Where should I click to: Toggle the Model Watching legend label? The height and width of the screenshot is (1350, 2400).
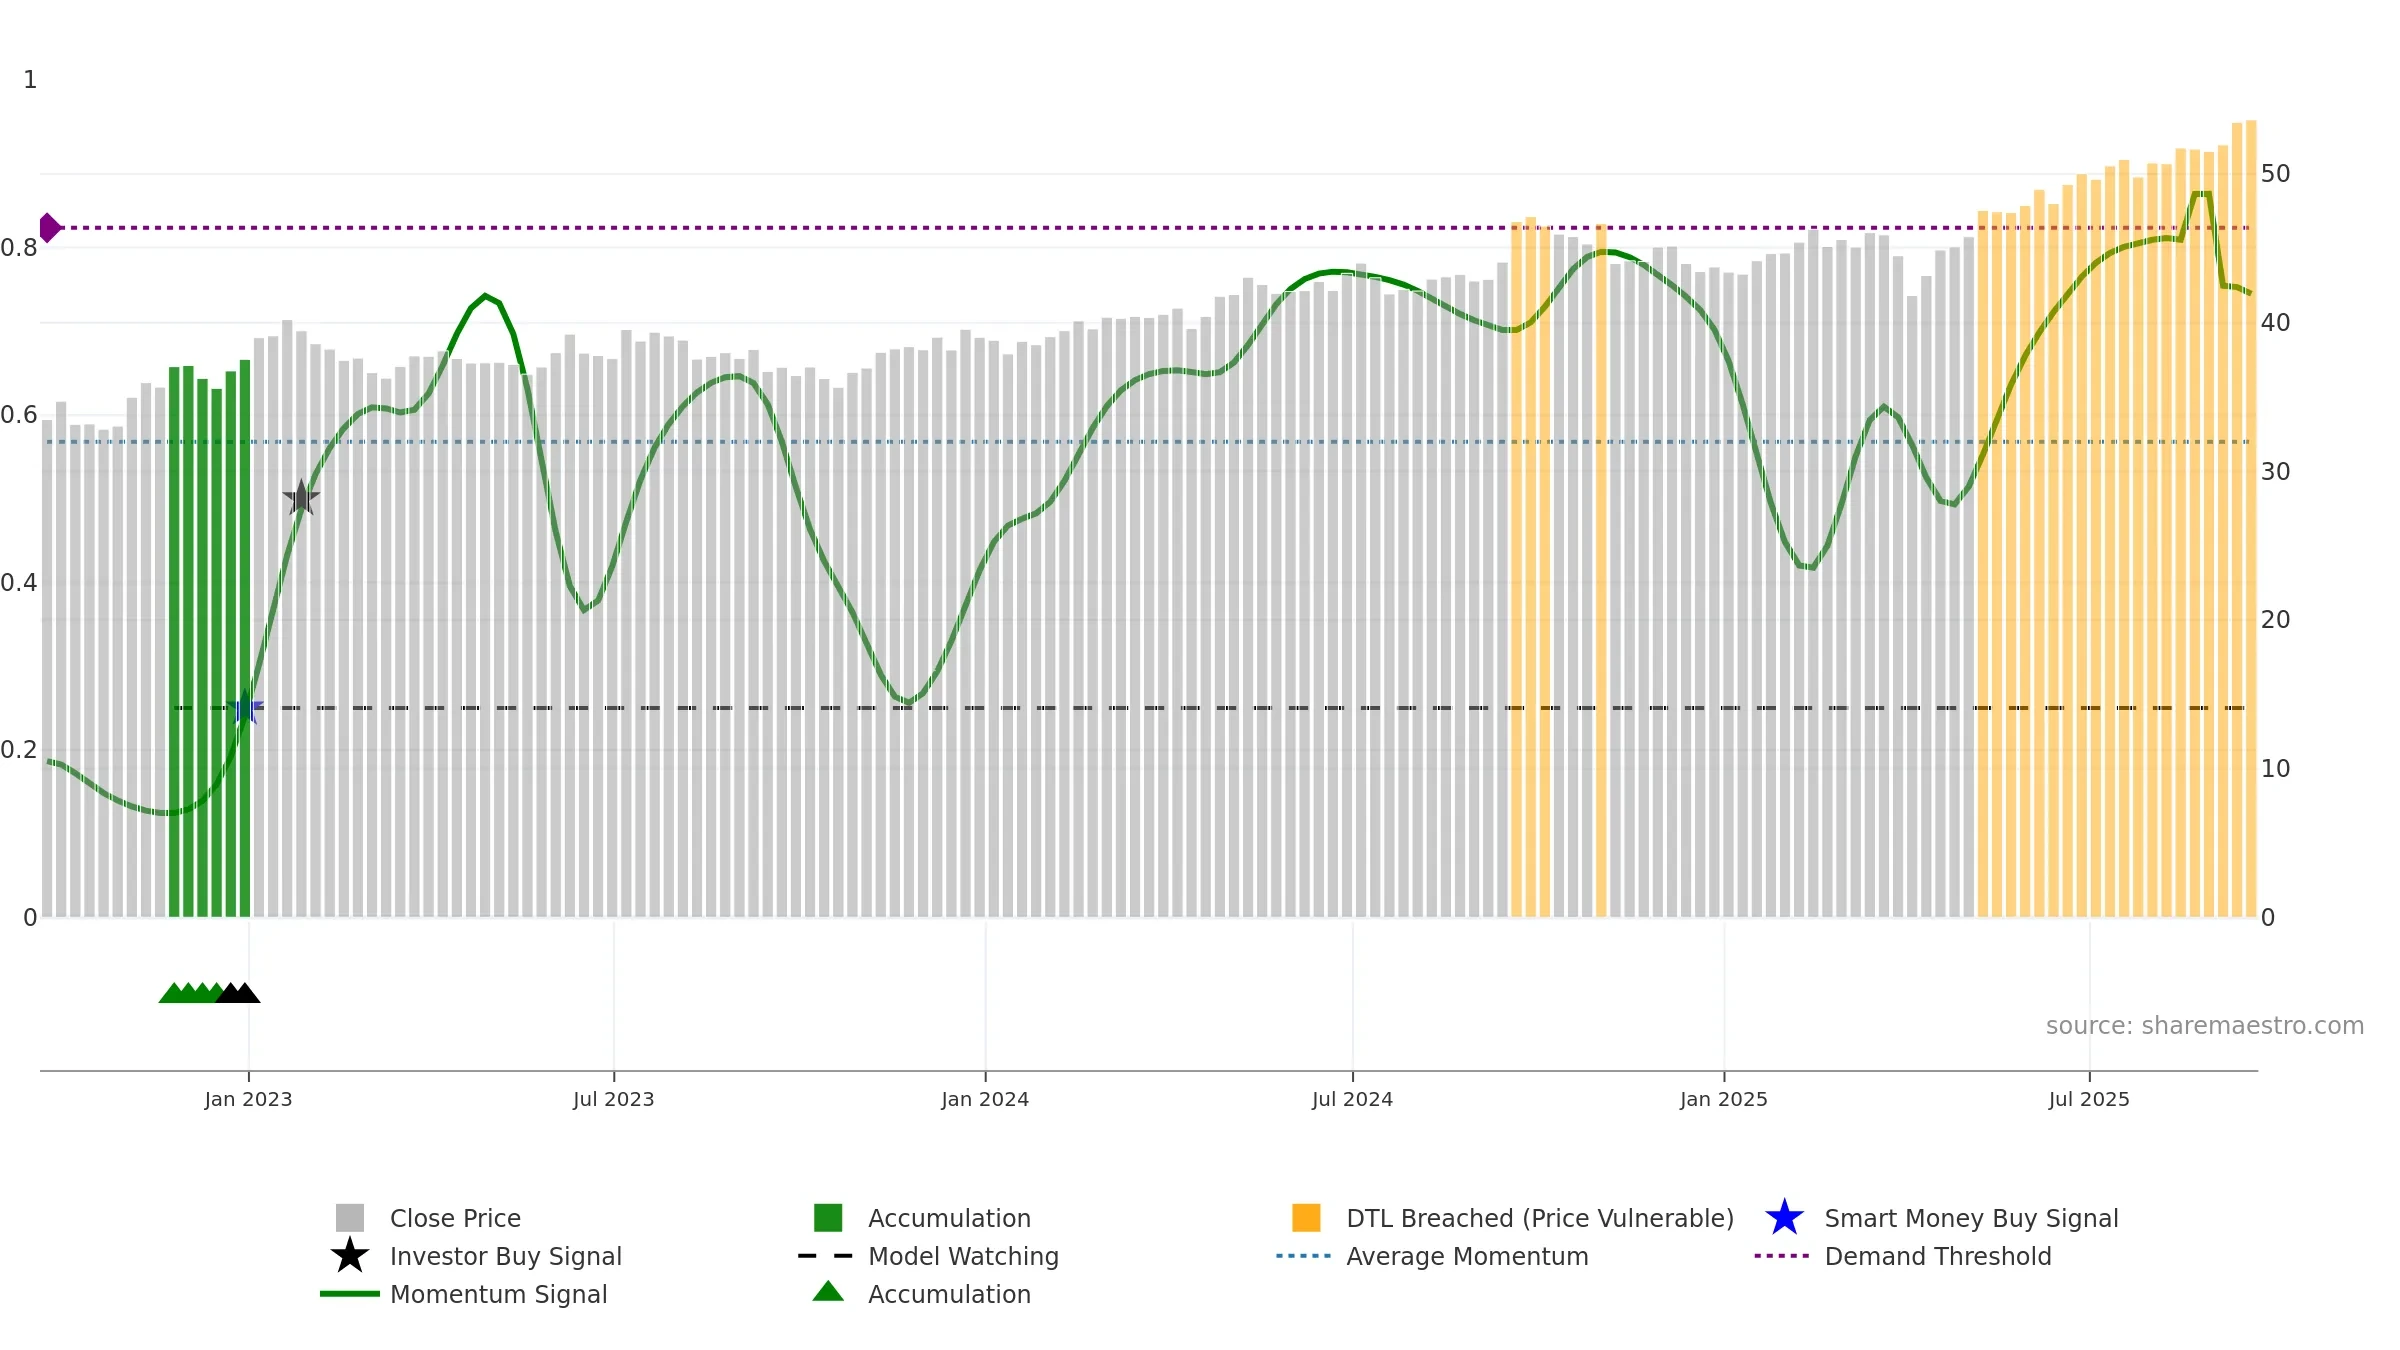coord(963,1257)
